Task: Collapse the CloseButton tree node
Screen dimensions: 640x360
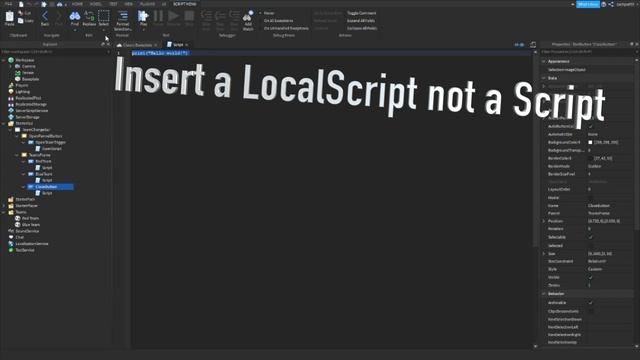Action: [x=24, y=187]
